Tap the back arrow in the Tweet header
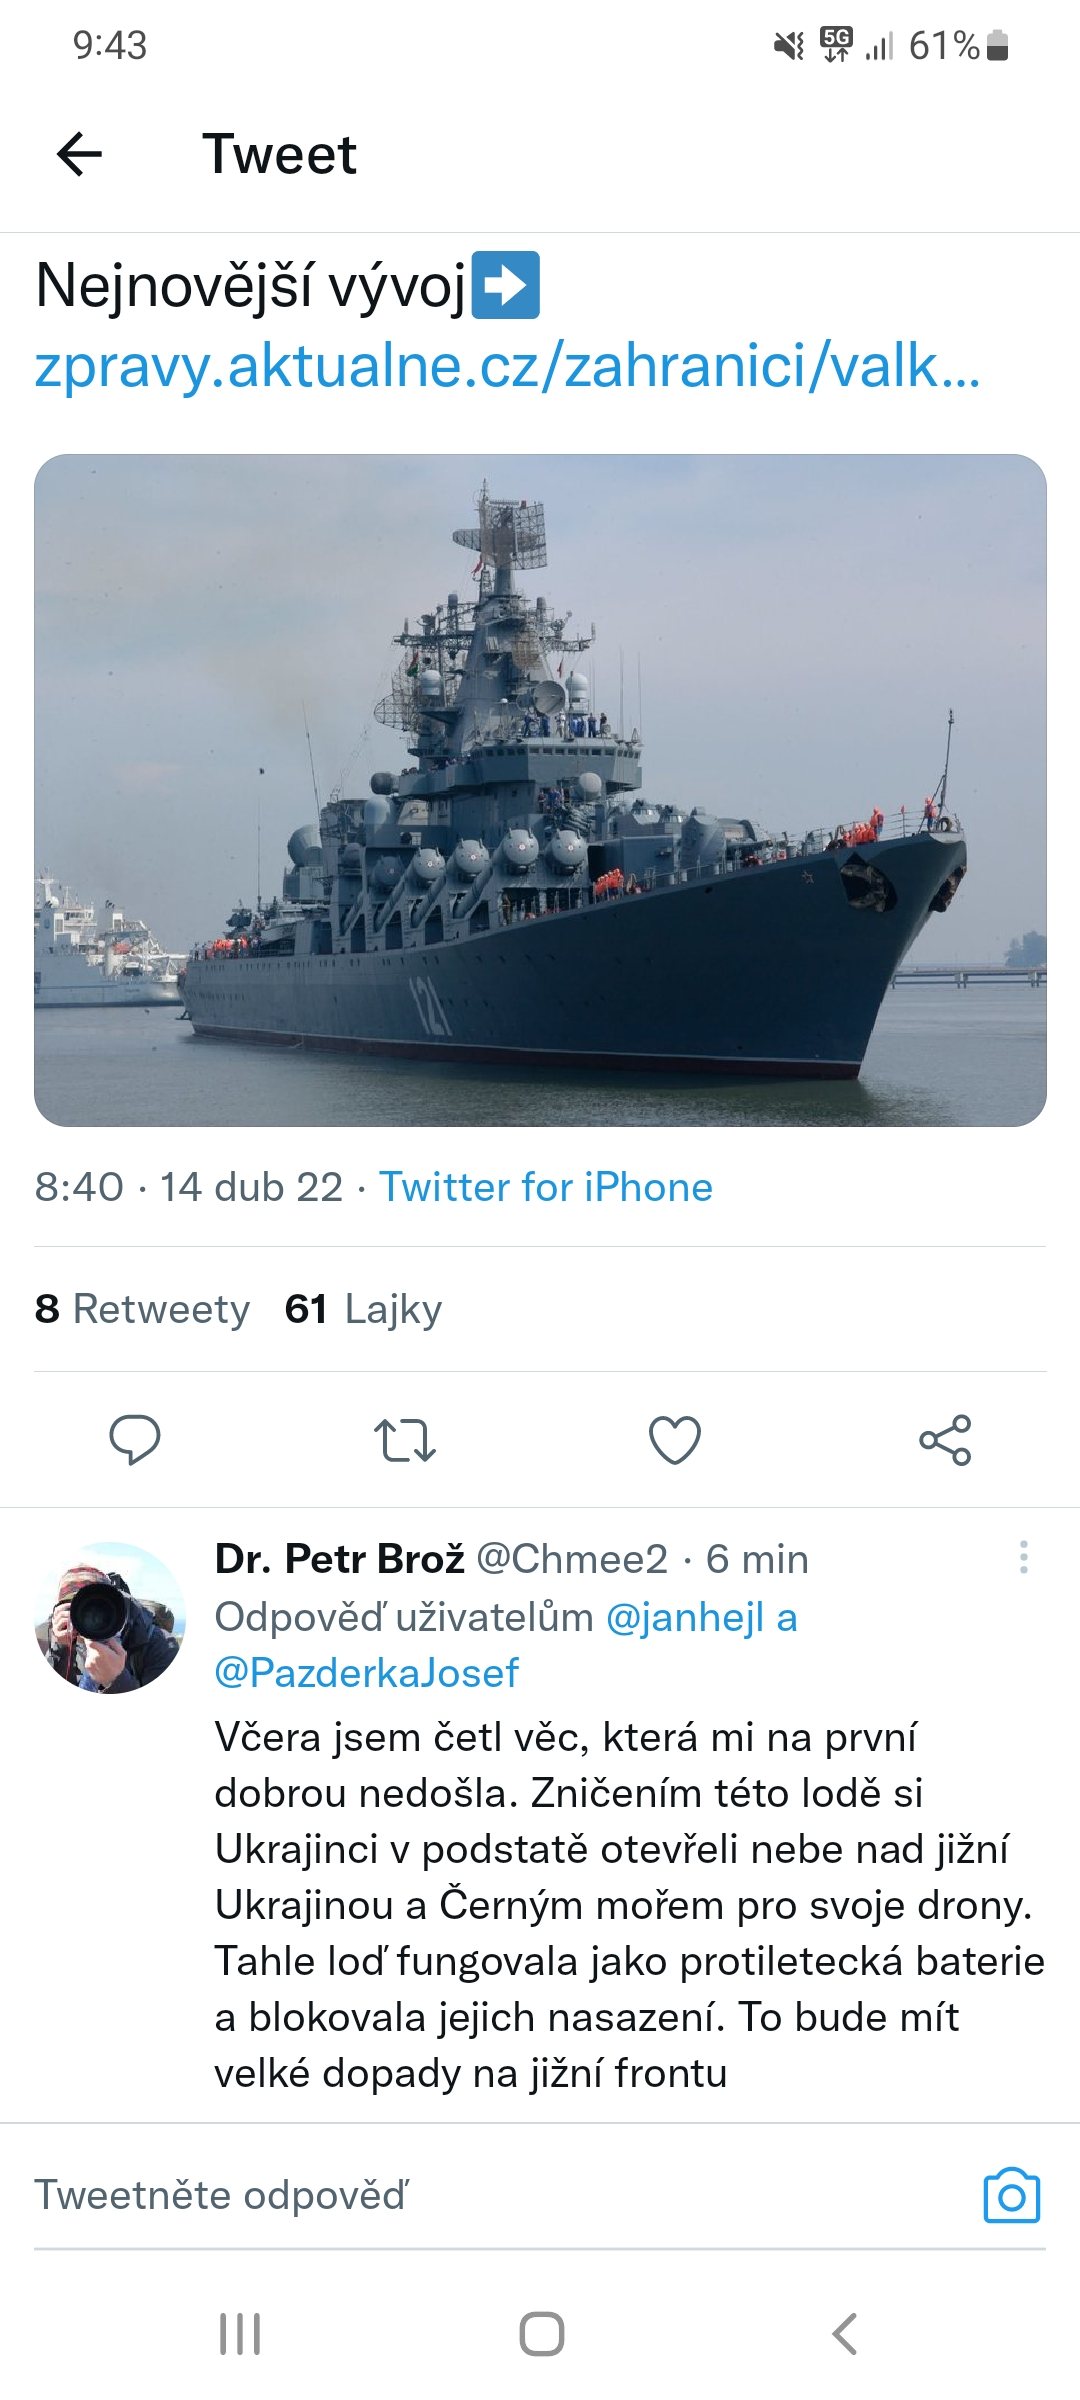 coord(80,155)
